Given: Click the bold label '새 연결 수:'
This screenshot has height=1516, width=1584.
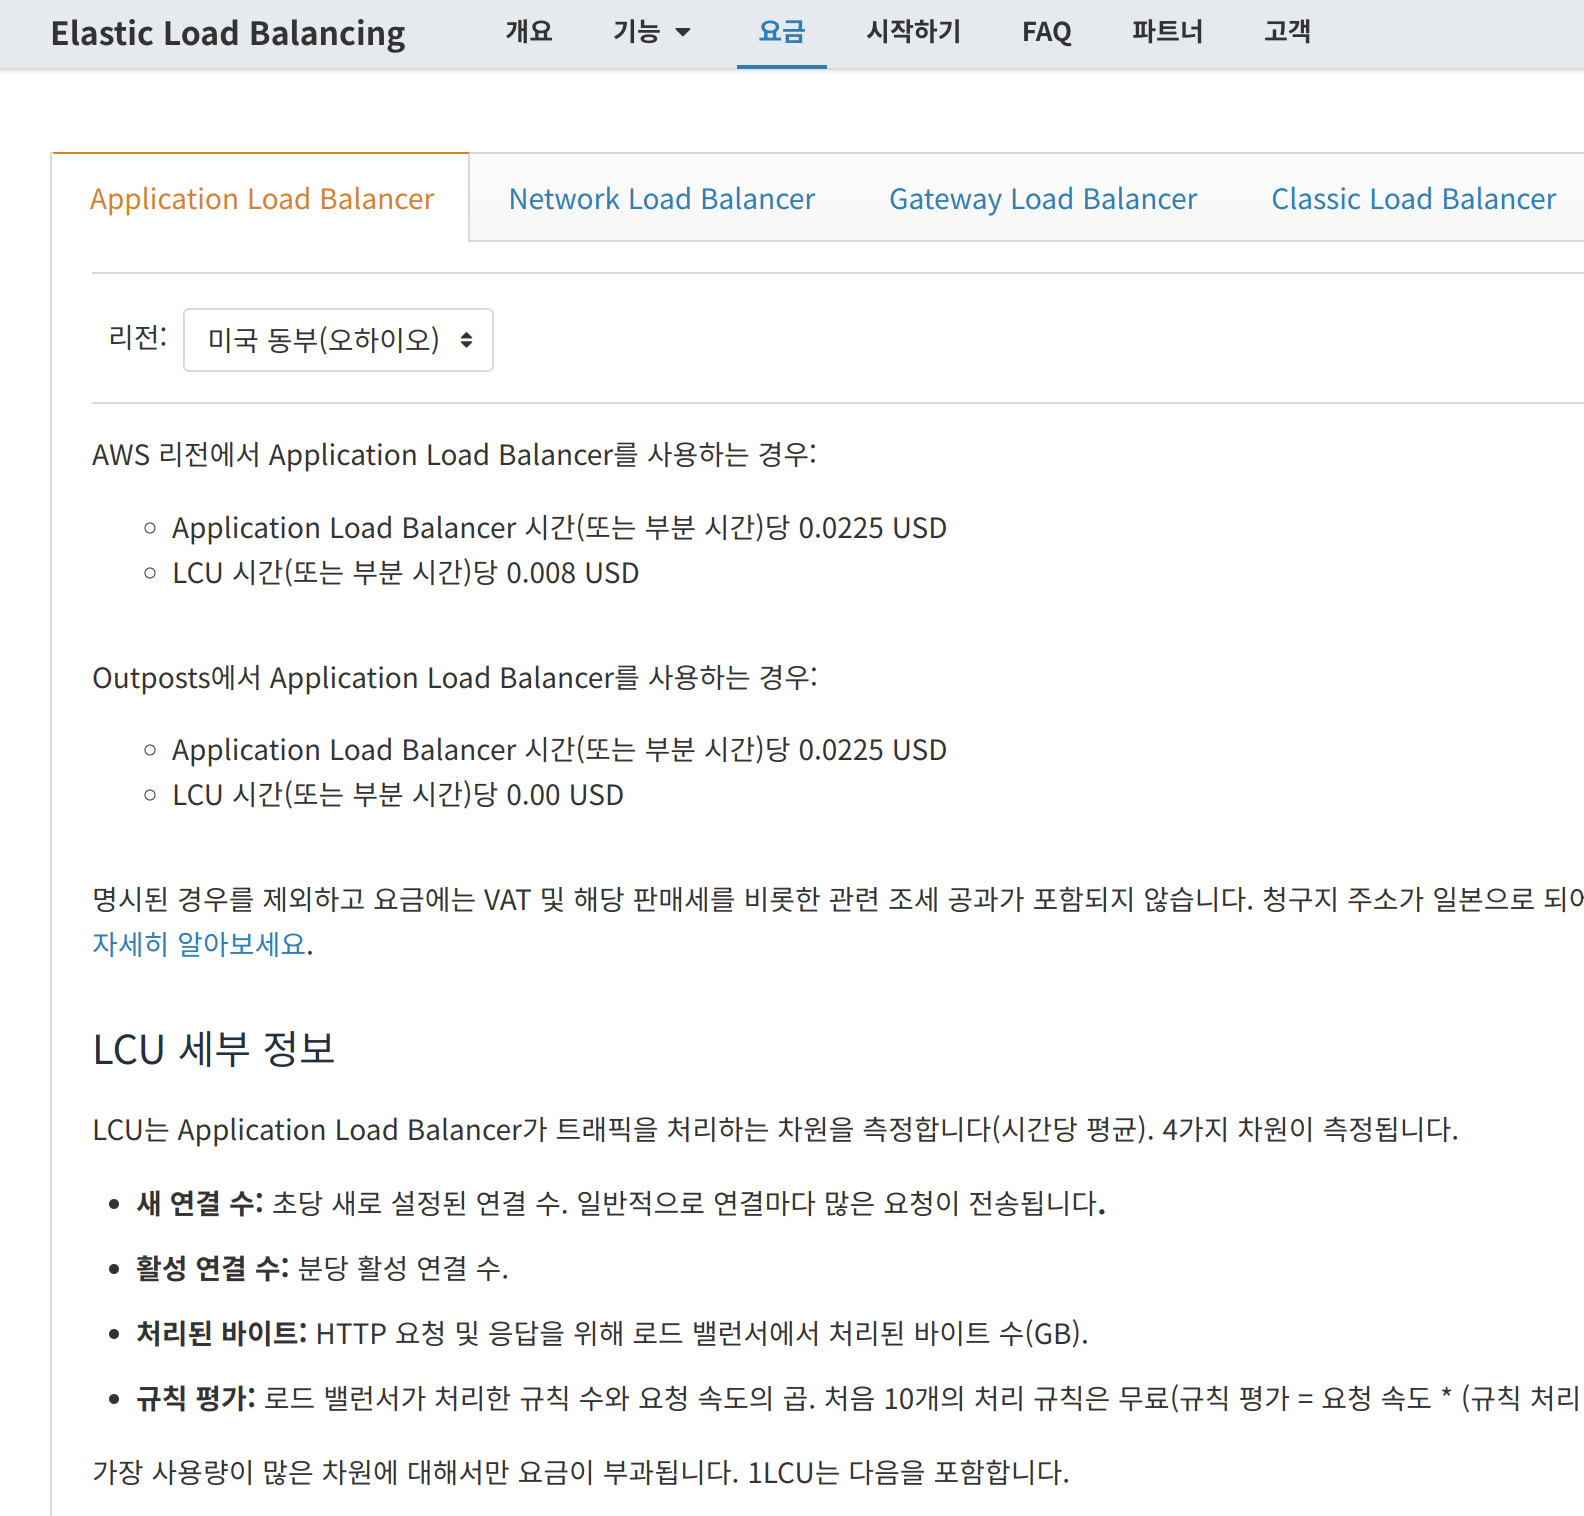Looking at the screenshot, I should pos(200,1203).
